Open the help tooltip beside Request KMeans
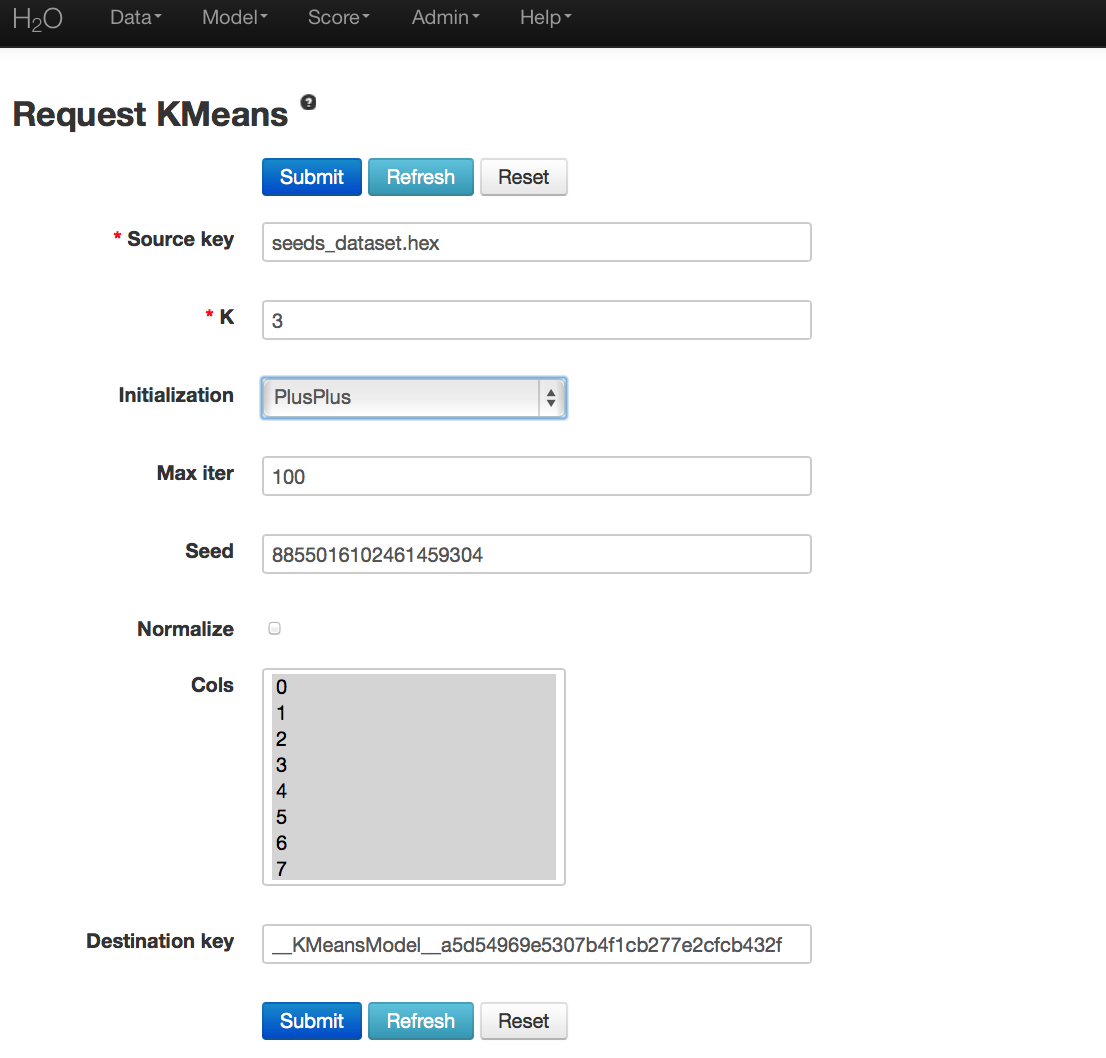 [308, 101]
